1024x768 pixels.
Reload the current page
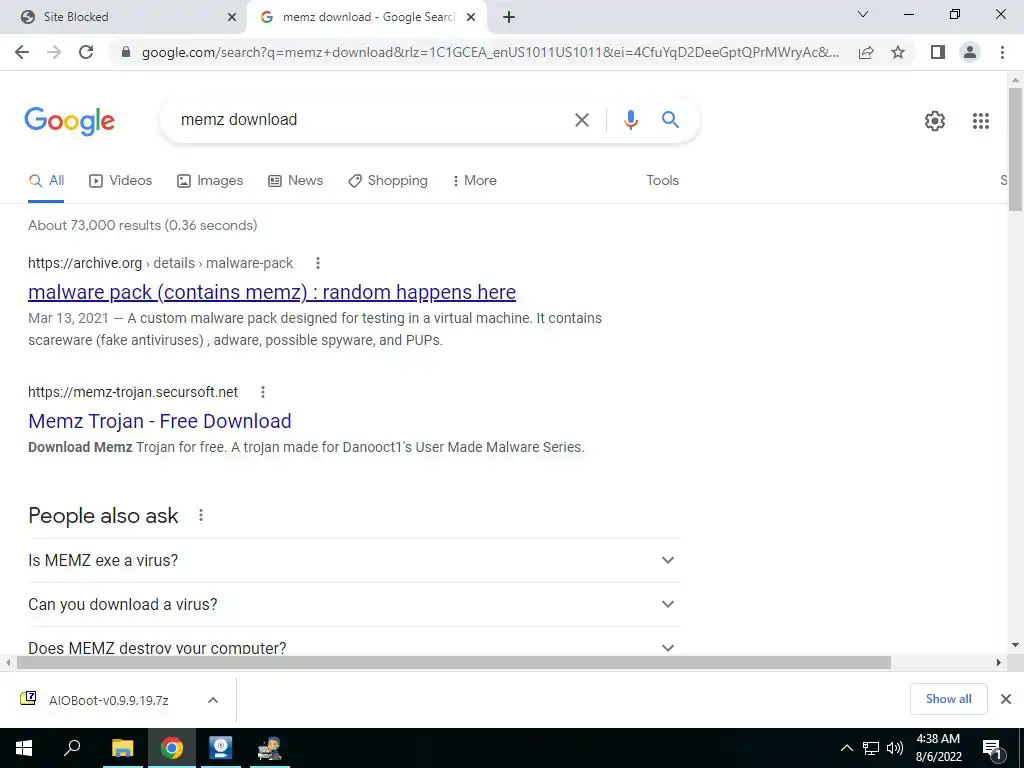coord(86,52)
